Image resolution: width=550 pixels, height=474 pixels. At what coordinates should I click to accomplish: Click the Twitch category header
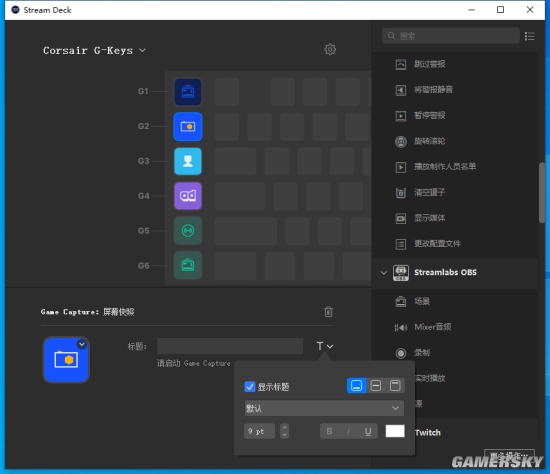tap(427, 433)
